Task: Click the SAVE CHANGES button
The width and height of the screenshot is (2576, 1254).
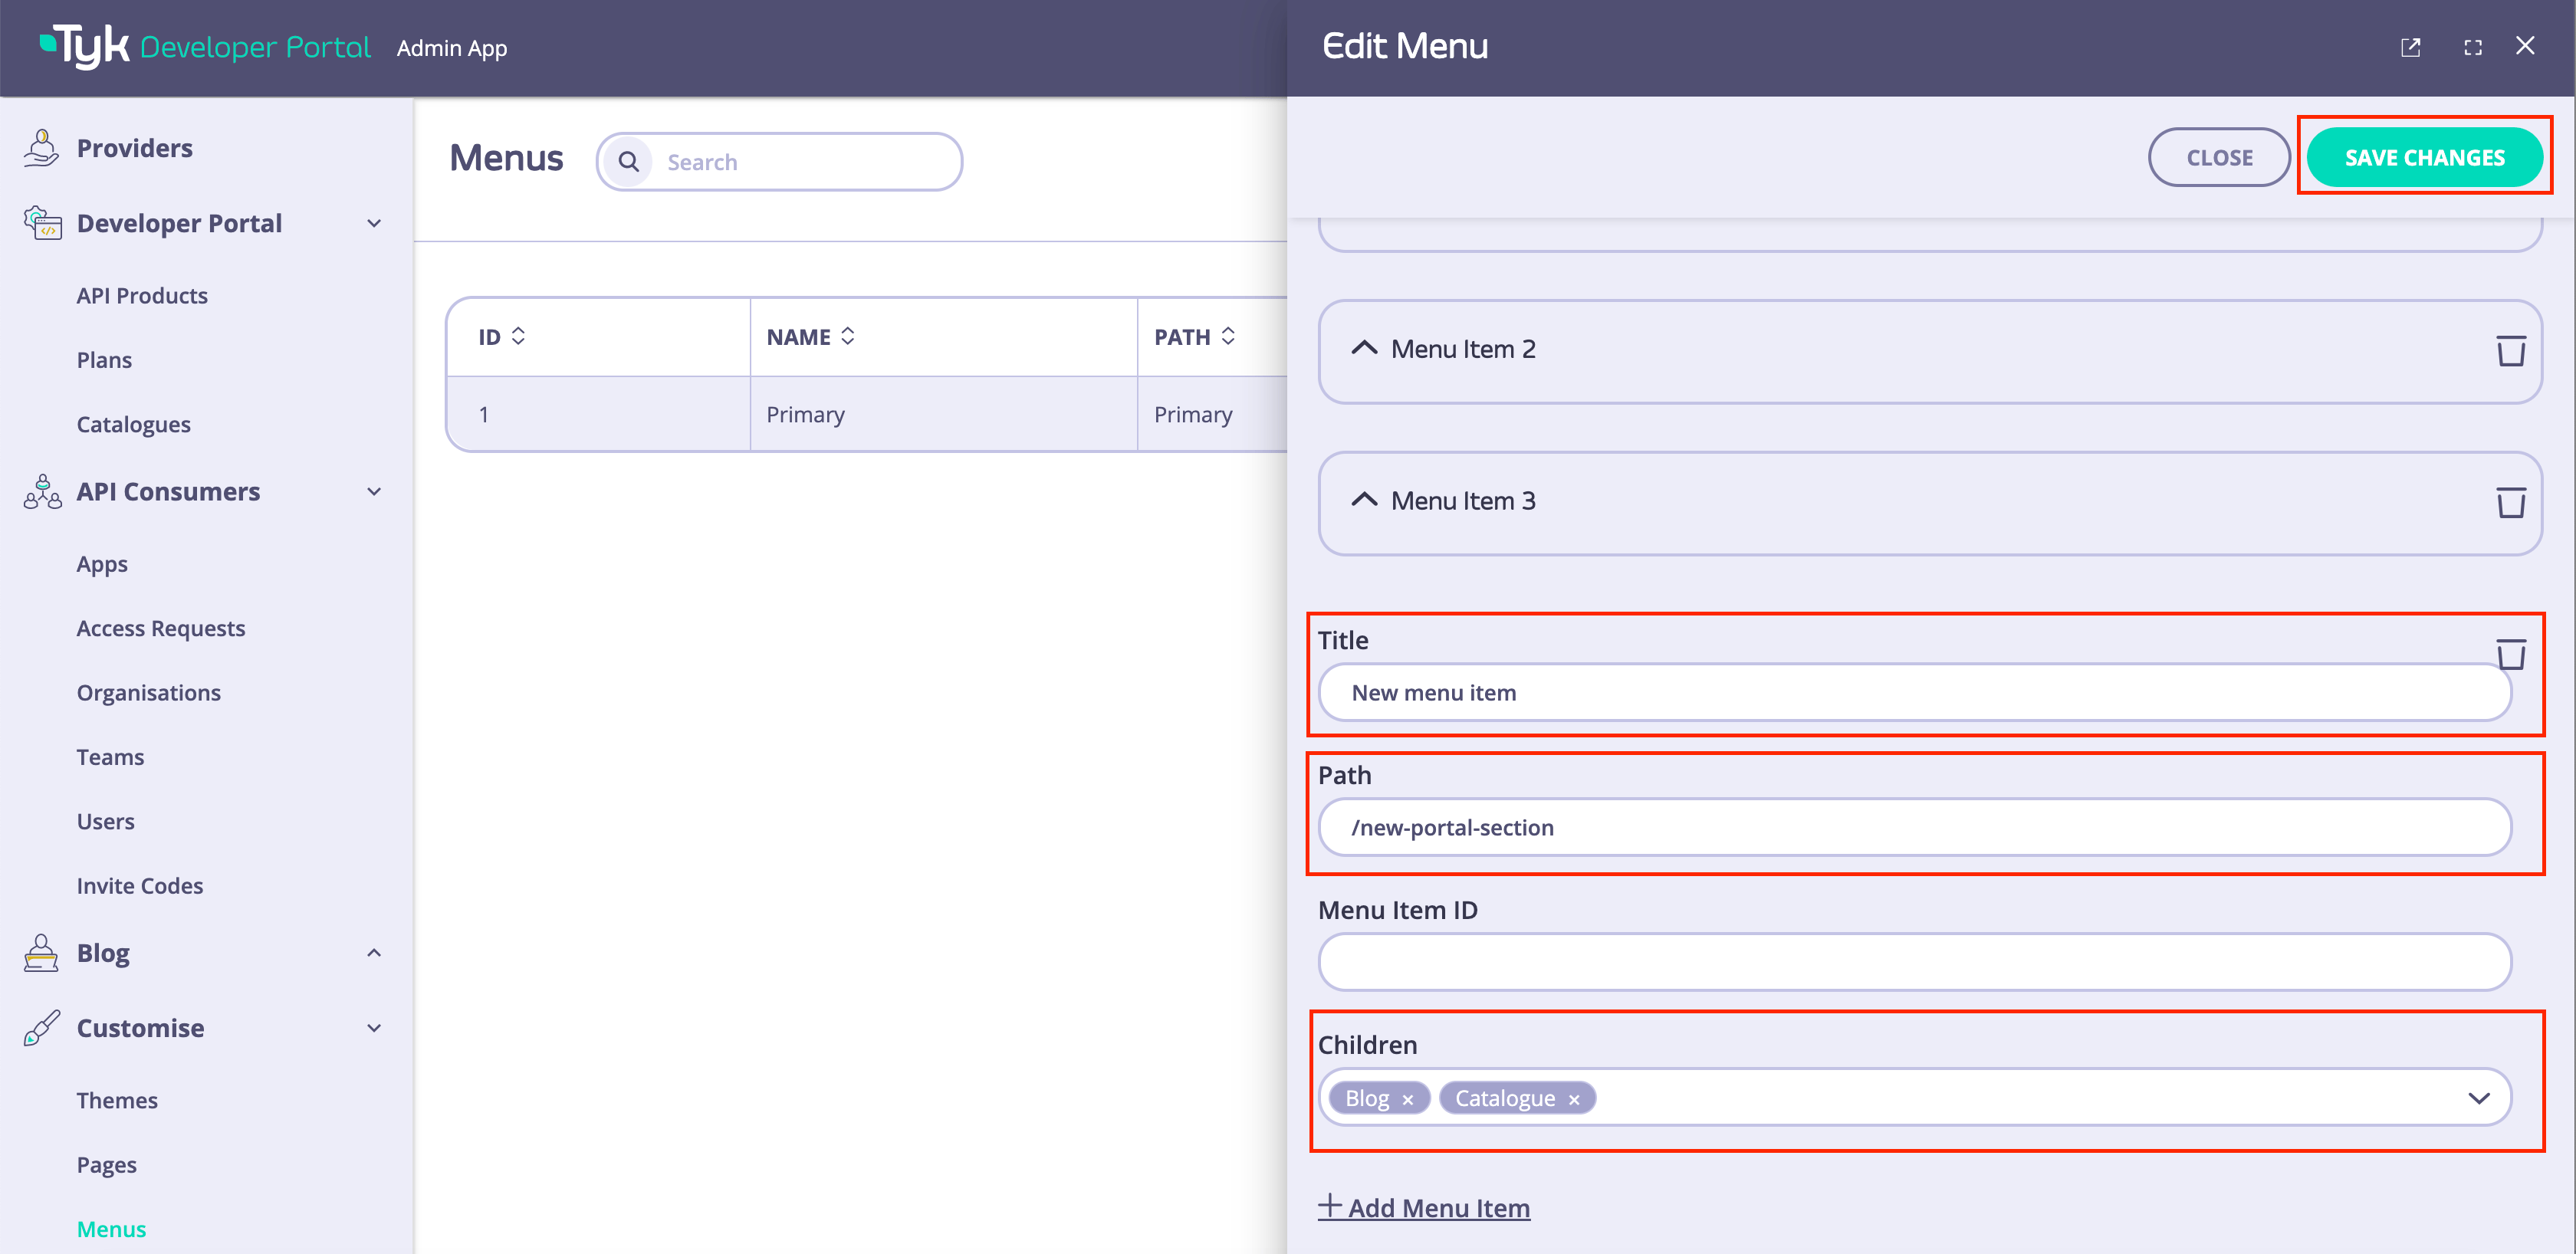Action: click(2424, 157)
